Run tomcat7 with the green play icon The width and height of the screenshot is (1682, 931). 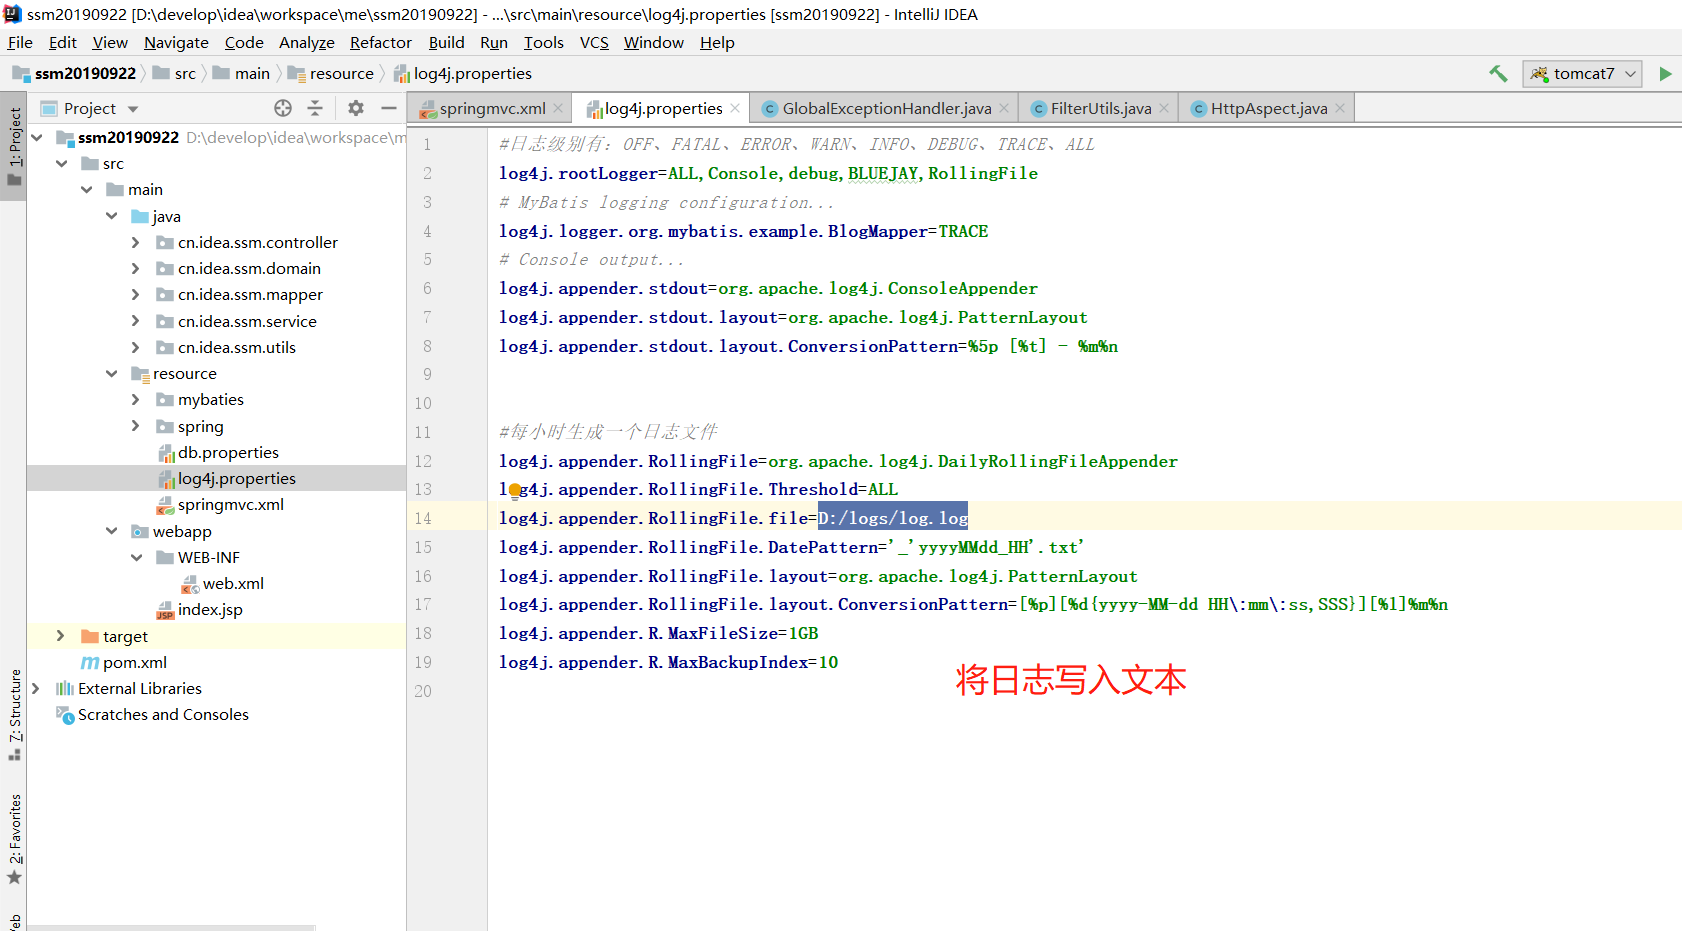(1665, 74)
